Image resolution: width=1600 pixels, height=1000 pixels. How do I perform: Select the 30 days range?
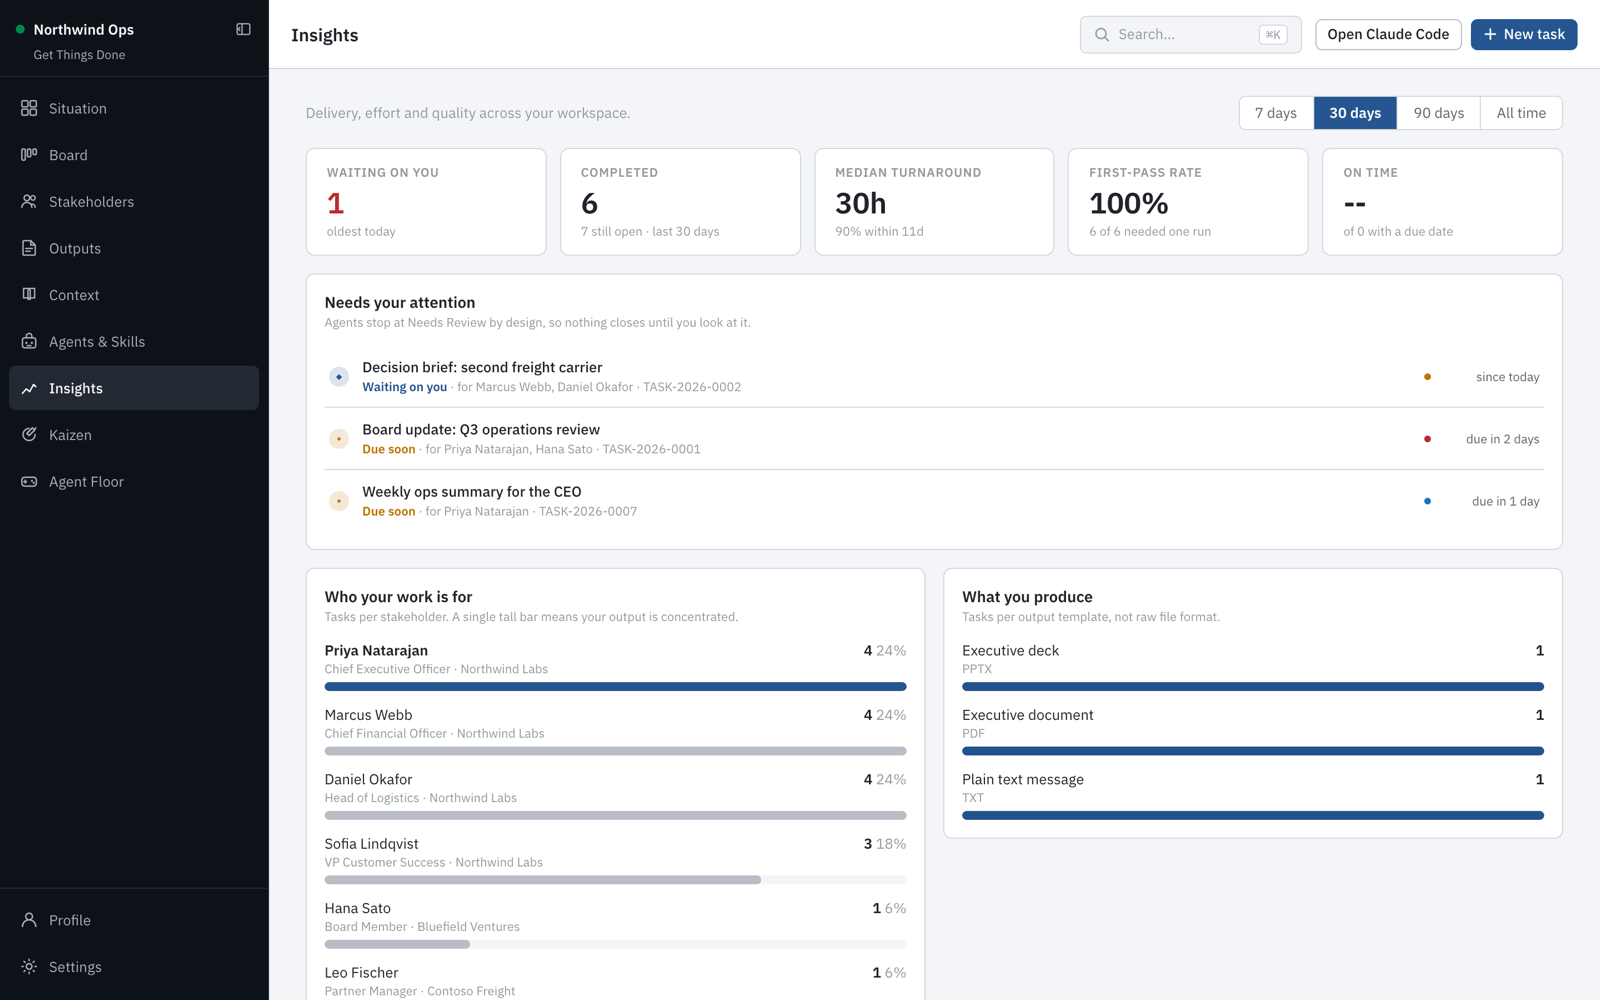click(1355, 113)
